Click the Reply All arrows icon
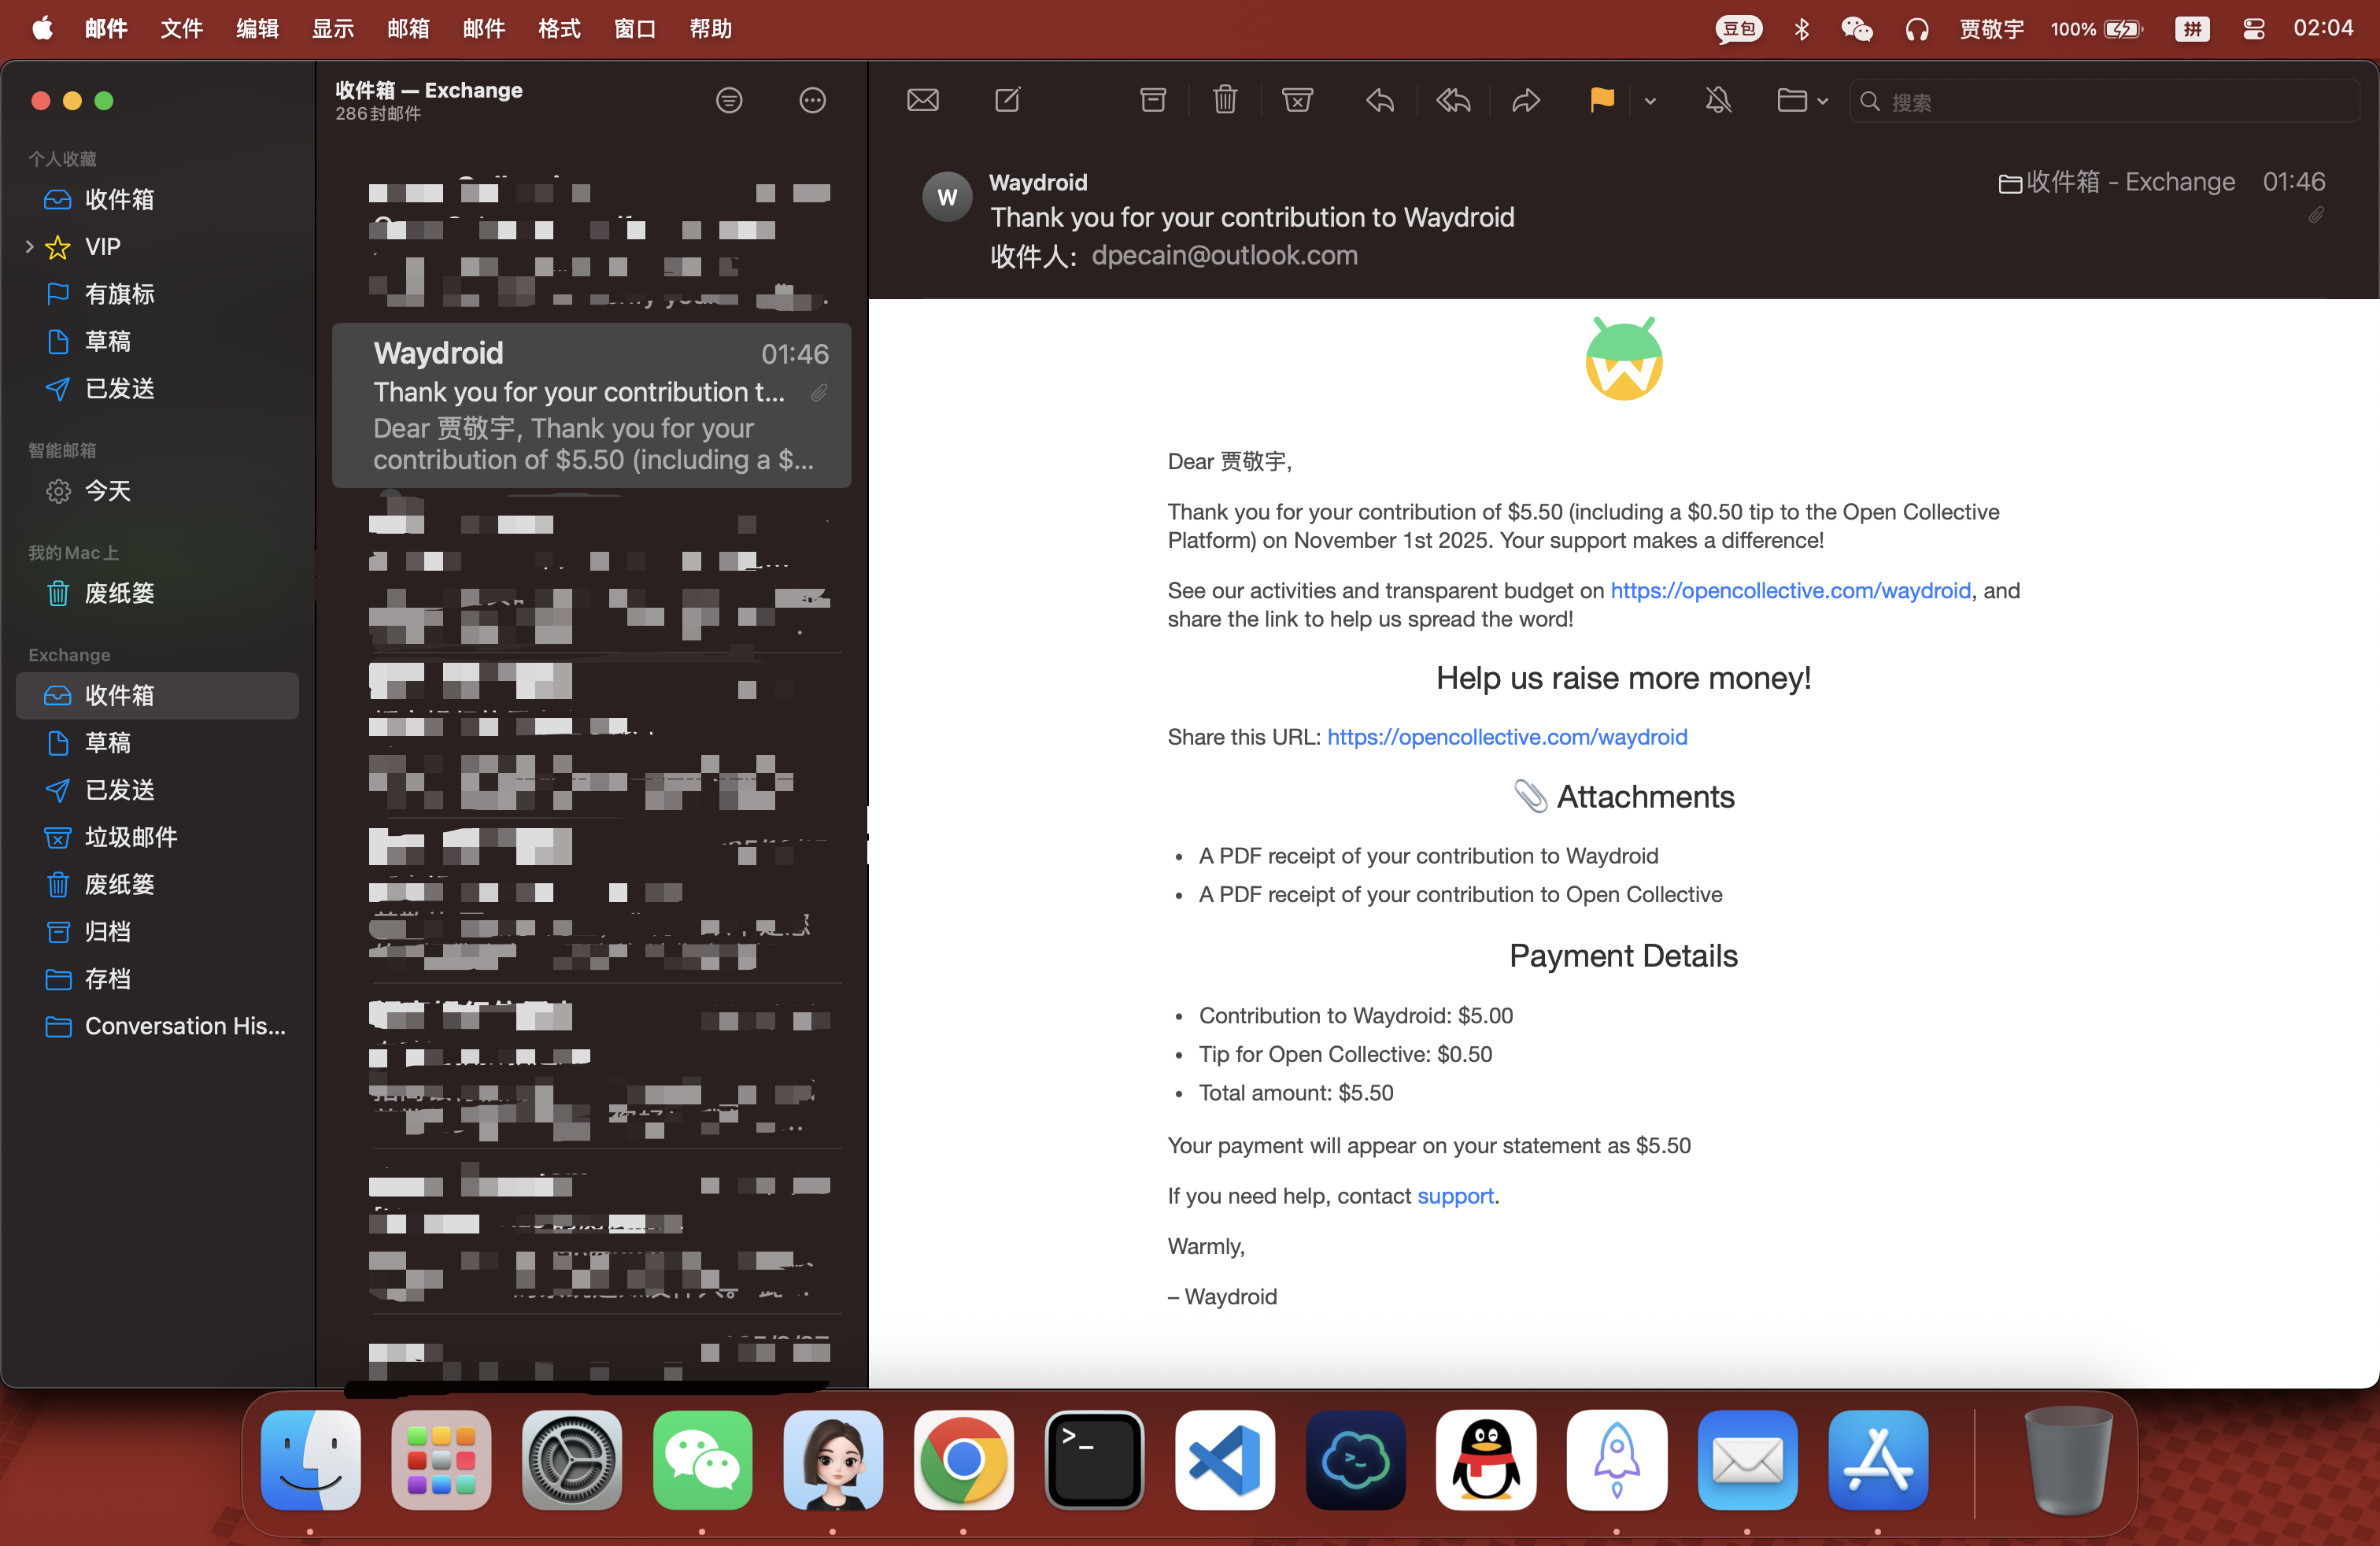The height and width of the screenshot is (1546, 2380). click(1453, 100)
